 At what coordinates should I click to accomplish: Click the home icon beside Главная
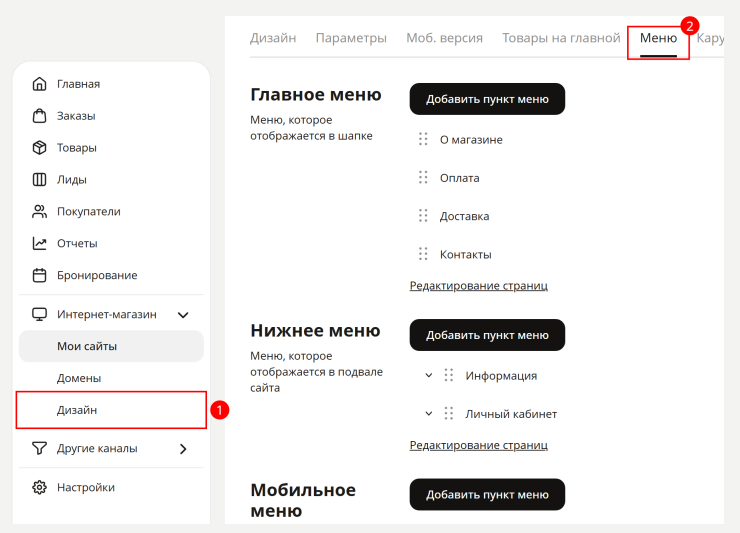(x=39, y=84)
